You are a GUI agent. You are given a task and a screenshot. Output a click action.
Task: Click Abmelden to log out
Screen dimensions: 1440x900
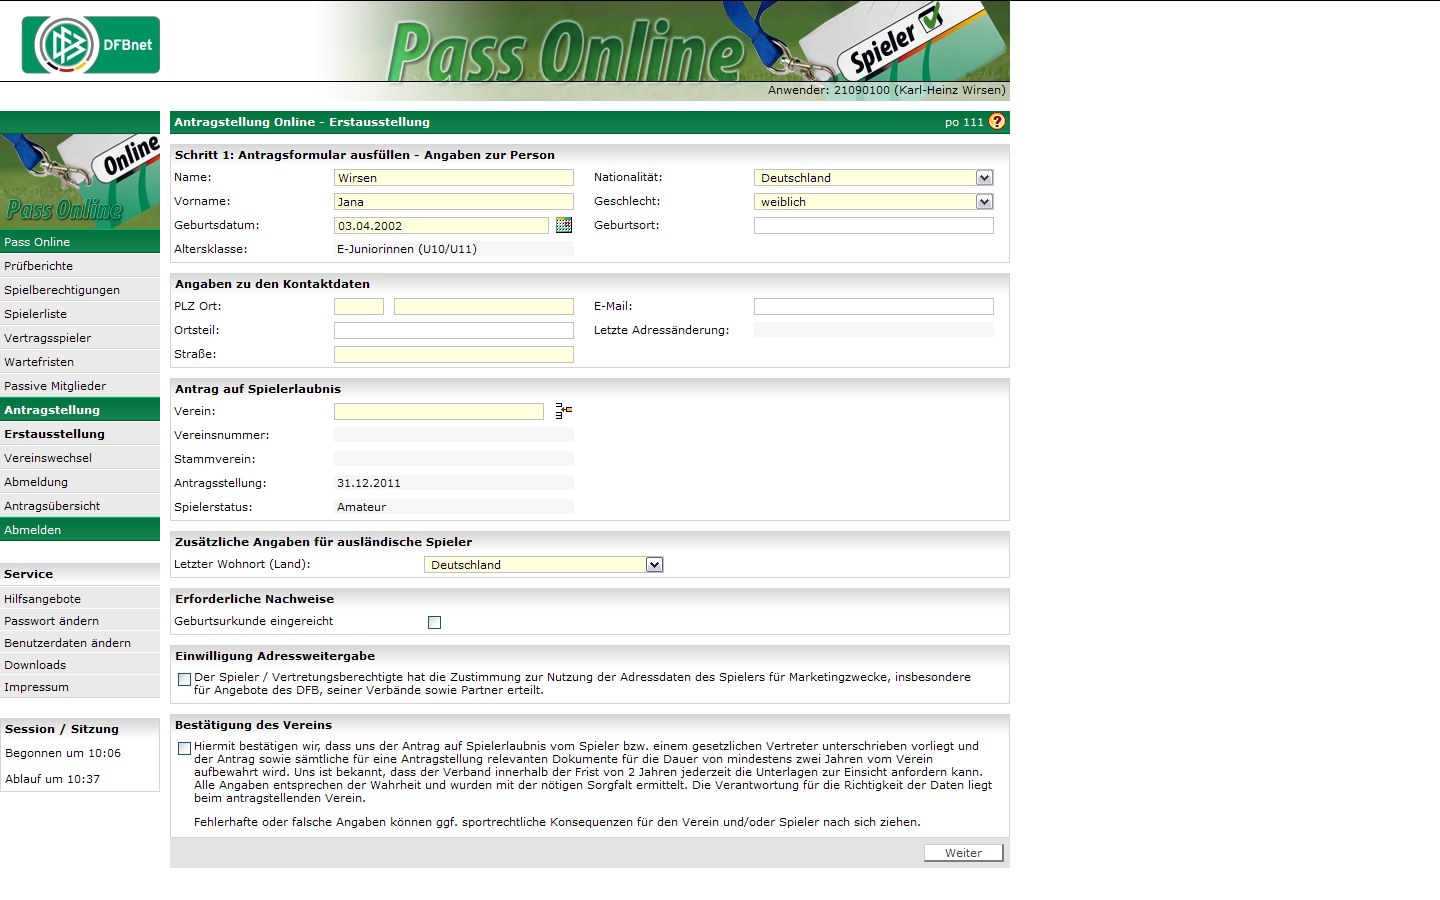80,530
